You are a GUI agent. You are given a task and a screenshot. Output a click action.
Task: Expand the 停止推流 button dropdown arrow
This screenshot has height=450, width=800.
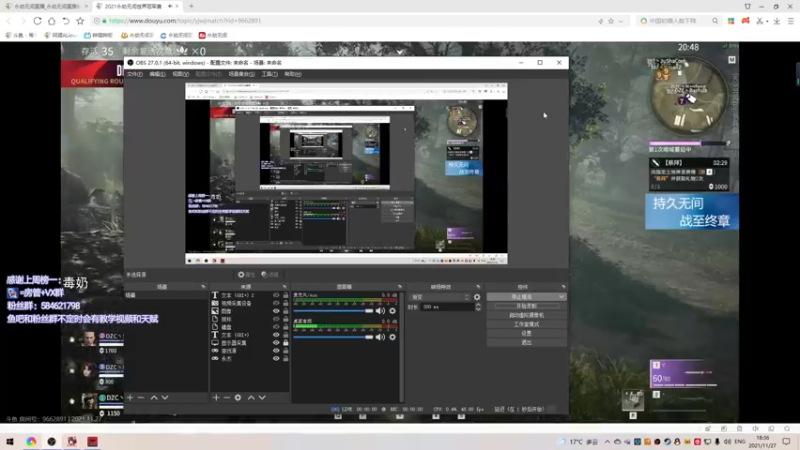click(562, 297)
